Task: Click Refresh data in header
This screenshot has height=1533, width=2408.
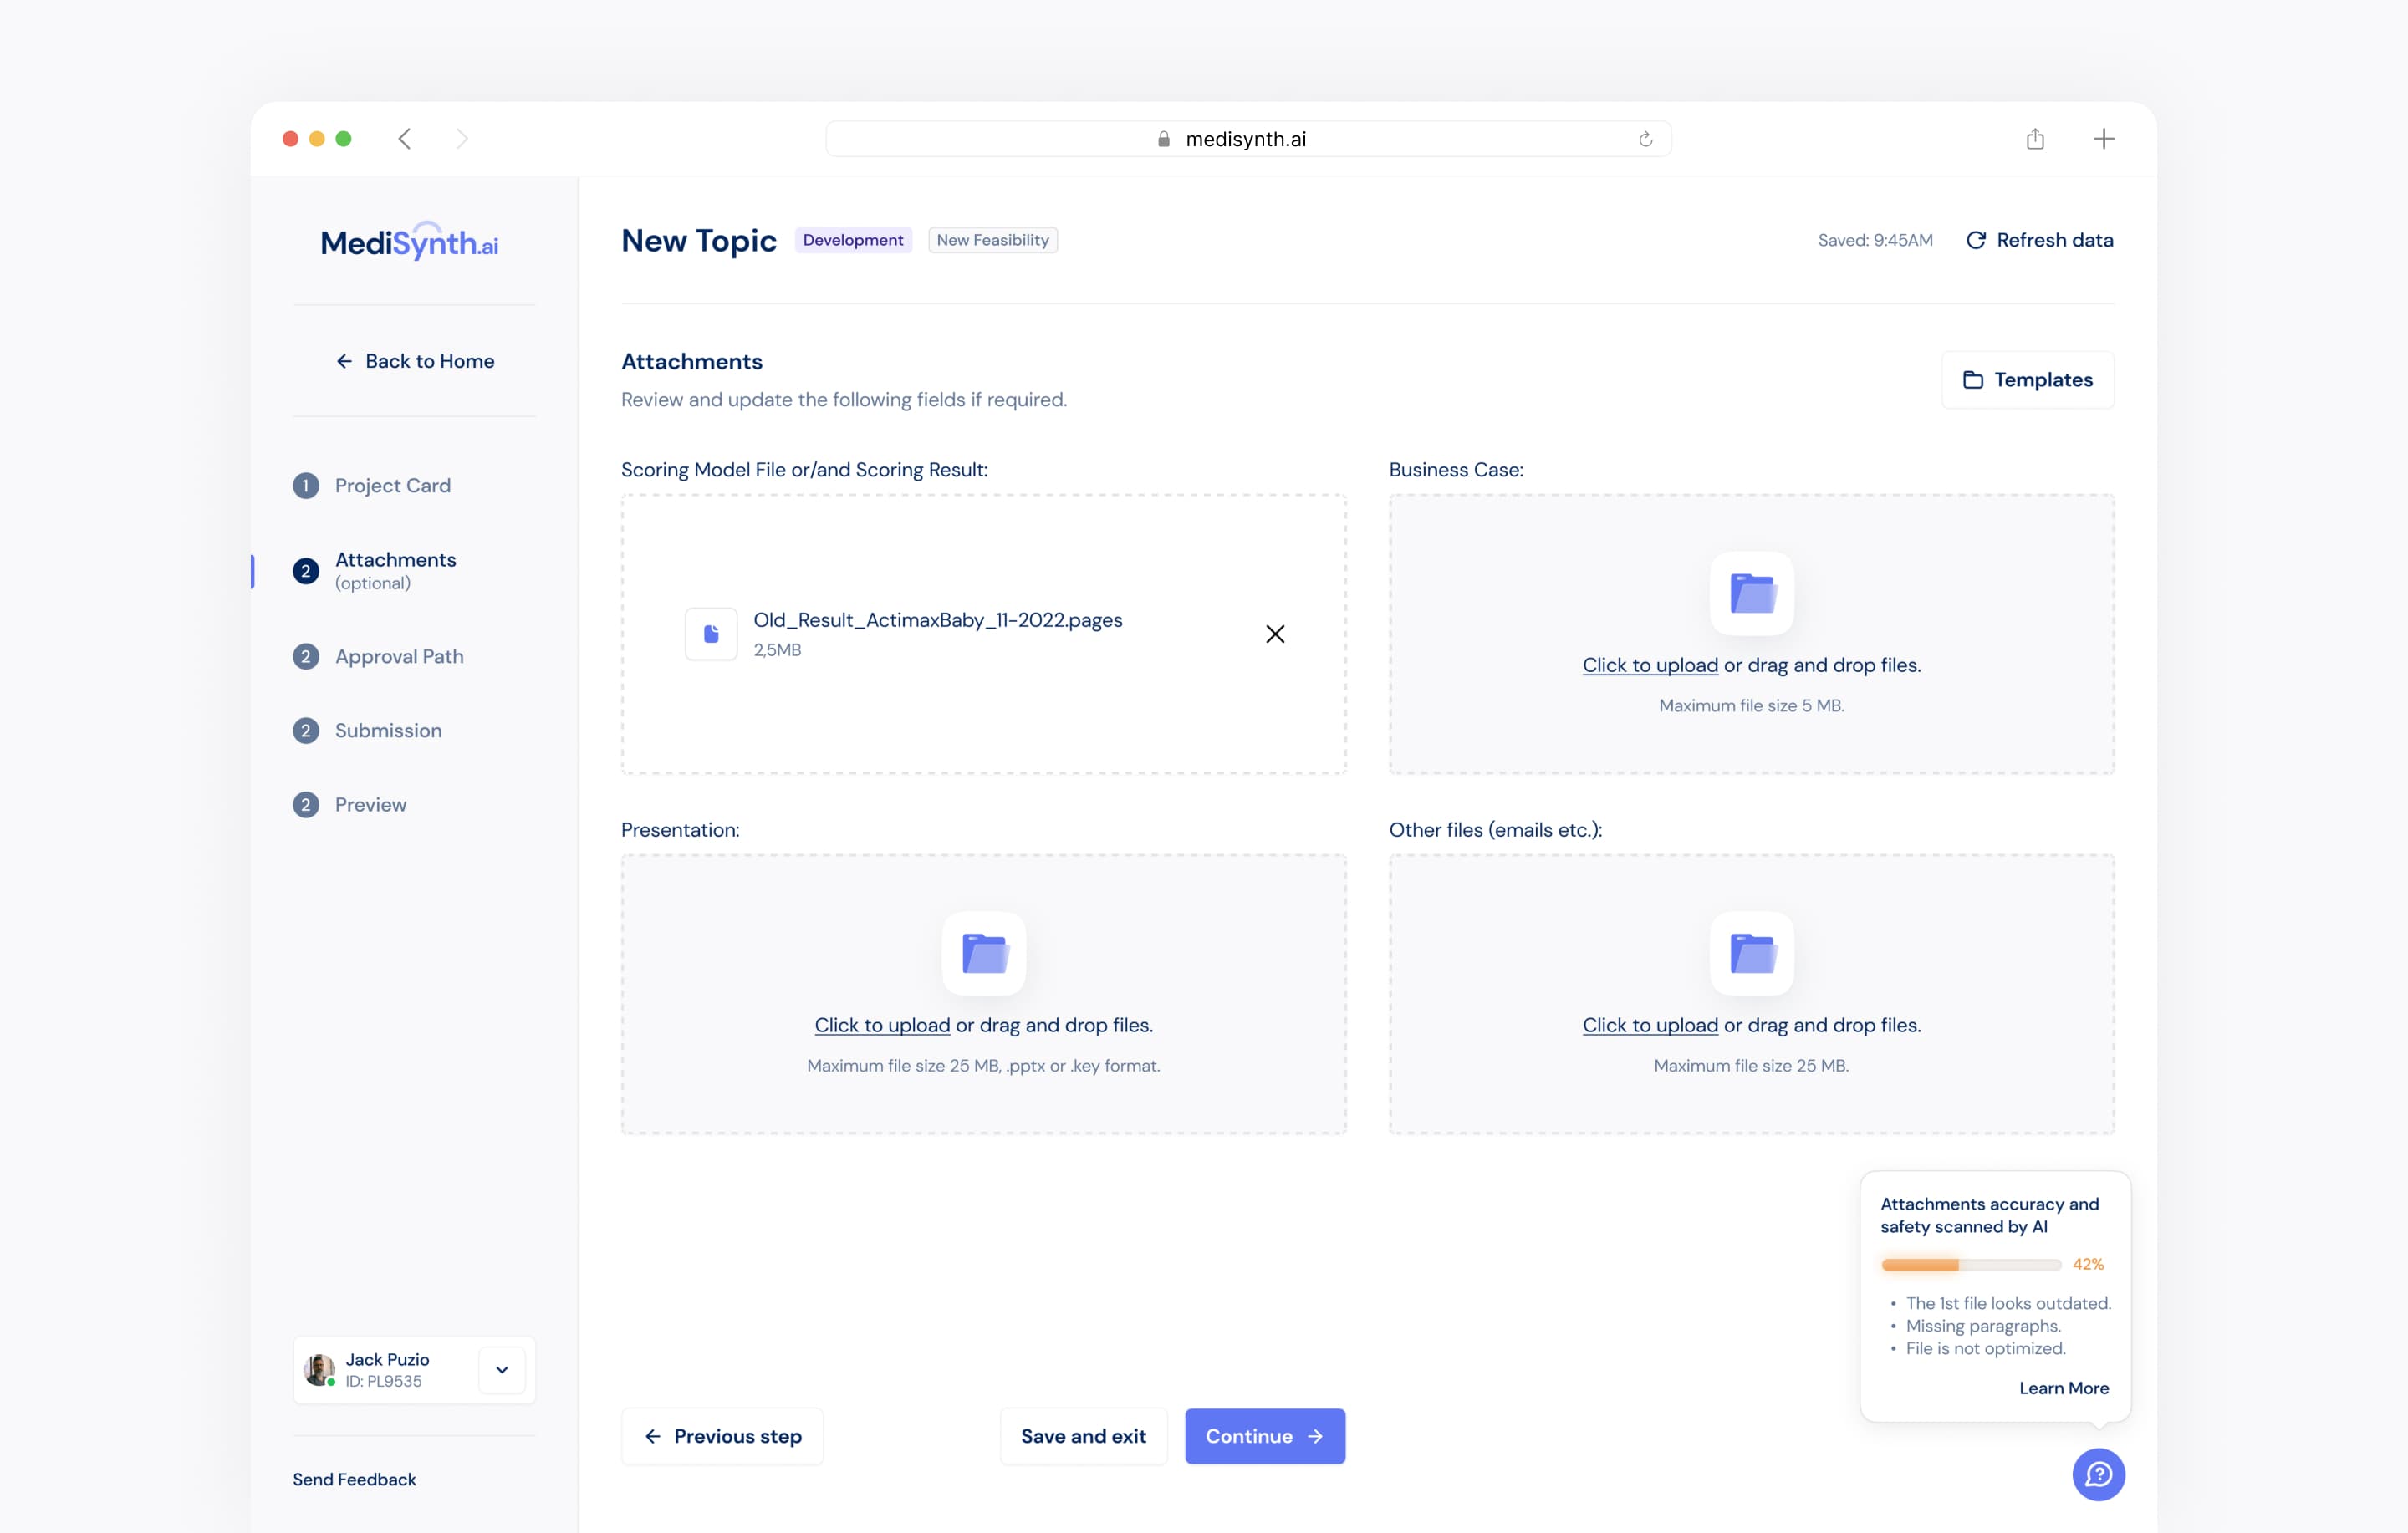Action: click(2039, 240)
